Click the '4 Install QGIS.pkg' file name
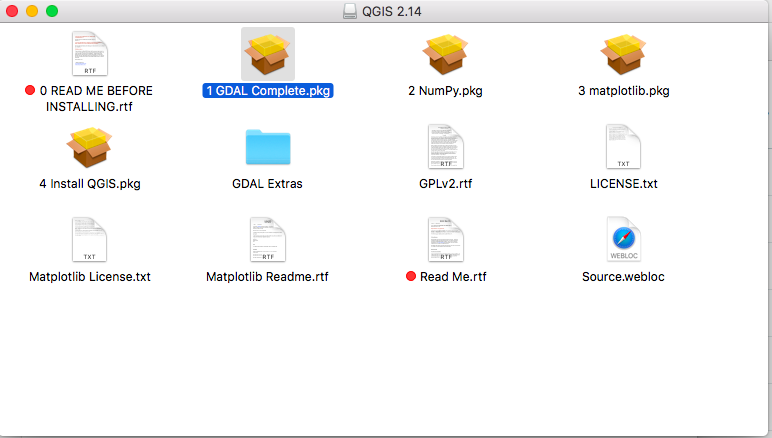 (x=90, y=184)
